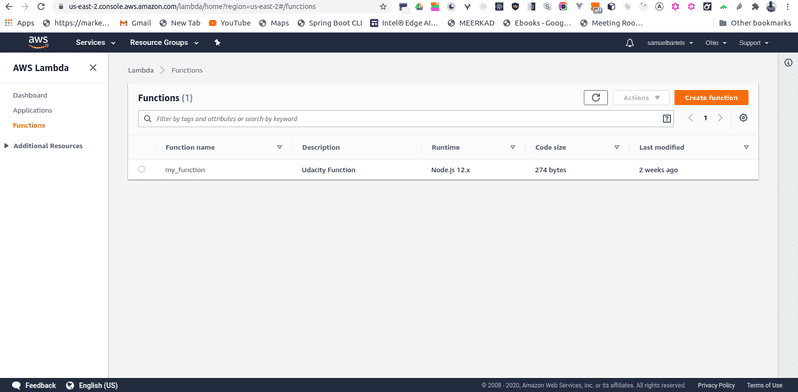Open the Spring Boot CLI bookmark
Image resolution: width=798 pixels, height=392 pixels.
coord(329,23)
